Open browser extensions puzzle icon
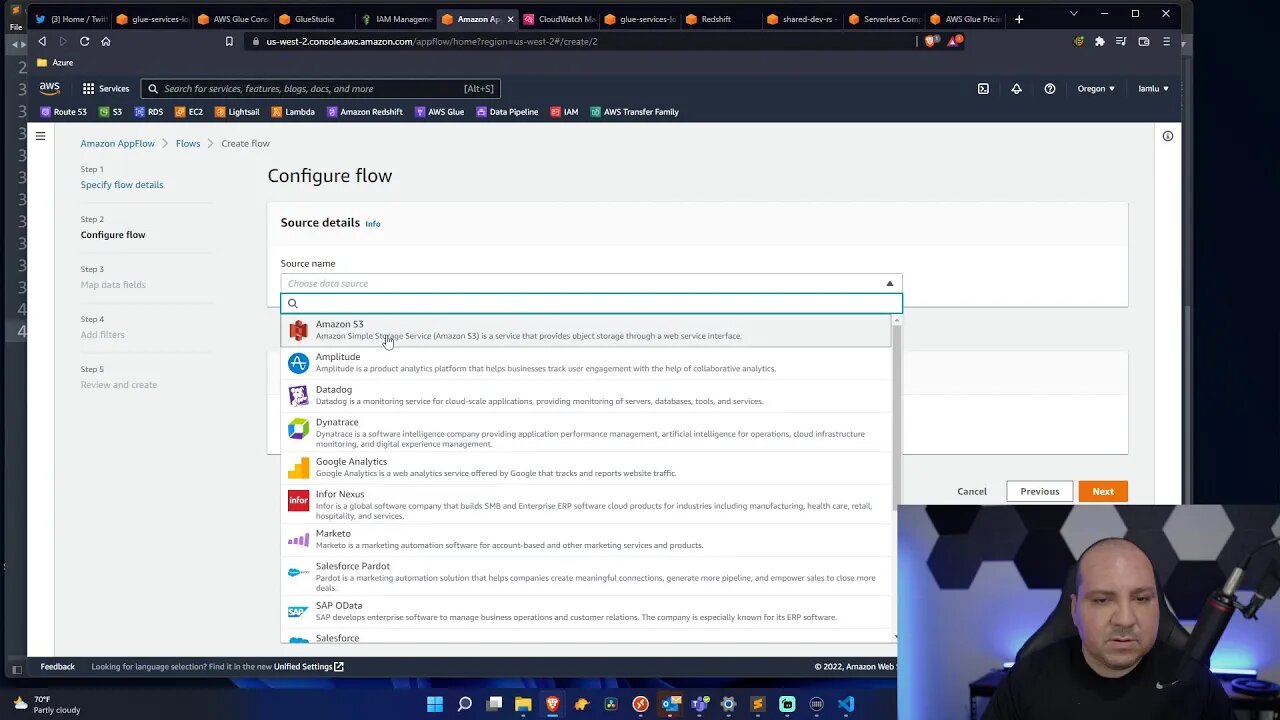 point(1100,41)
